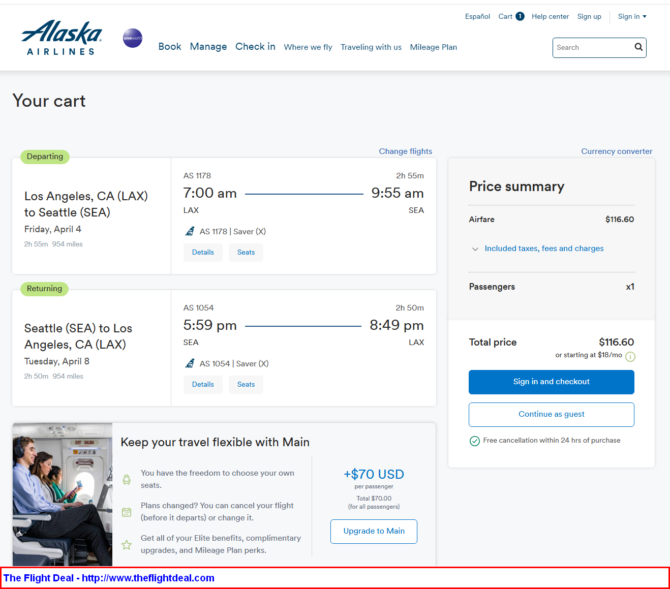This screenshot has width=670, height=589.
Task: Click the financing info icon near $18/mo
Action: [x=630, y=356]
